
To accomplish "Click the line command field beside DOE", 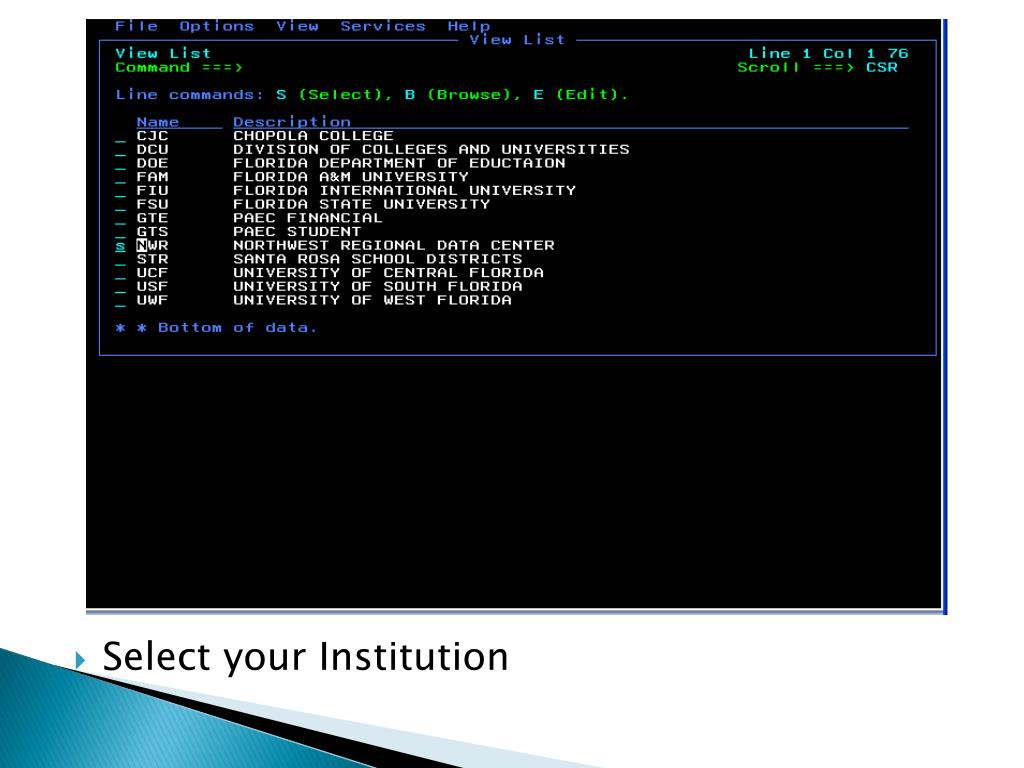I will point(120,165).
